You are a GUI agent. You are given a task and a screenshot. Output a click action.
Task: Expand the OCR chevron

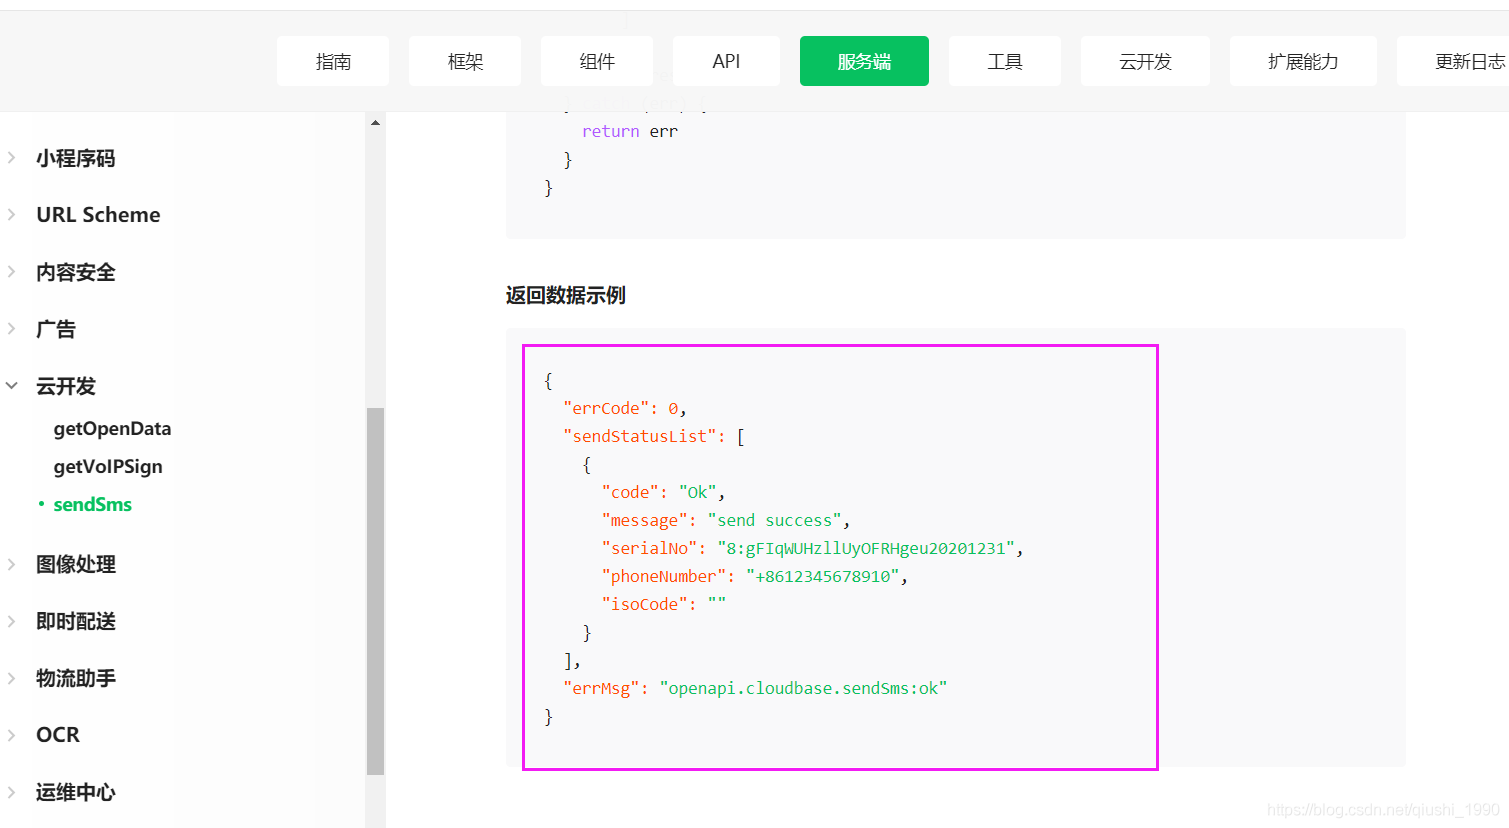12,735
